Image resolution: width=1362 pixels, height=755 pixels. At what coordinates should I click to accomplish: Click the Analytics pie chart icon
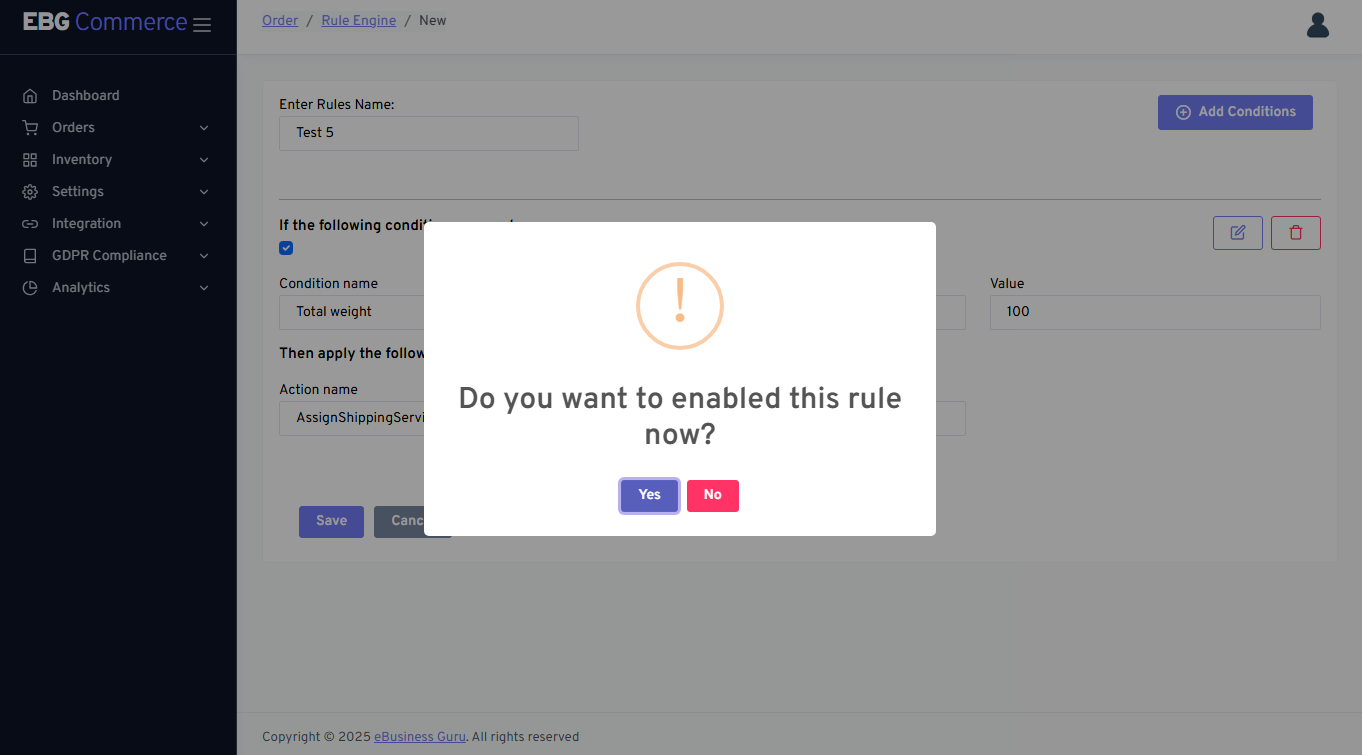30,288
